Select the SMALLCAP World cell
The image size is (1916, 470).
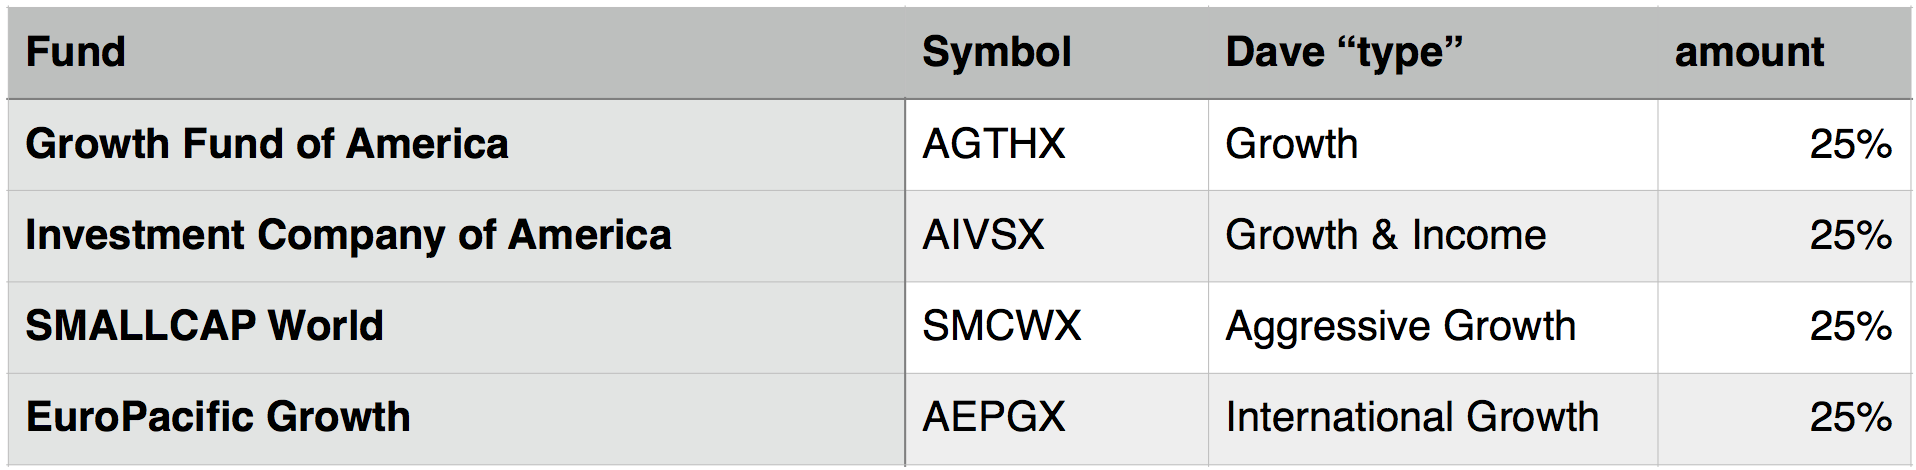(456, 327)
